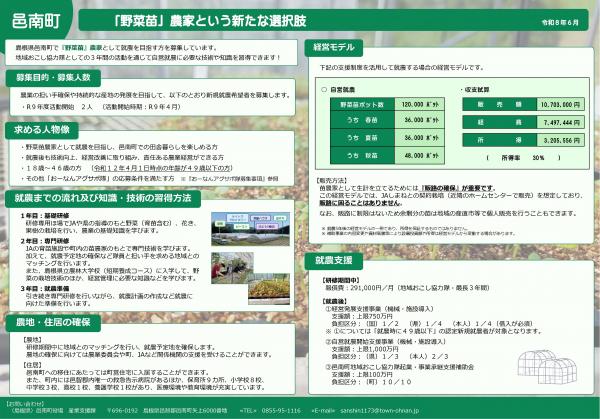Click the phone number 0855-95-1116

(281, 411)
